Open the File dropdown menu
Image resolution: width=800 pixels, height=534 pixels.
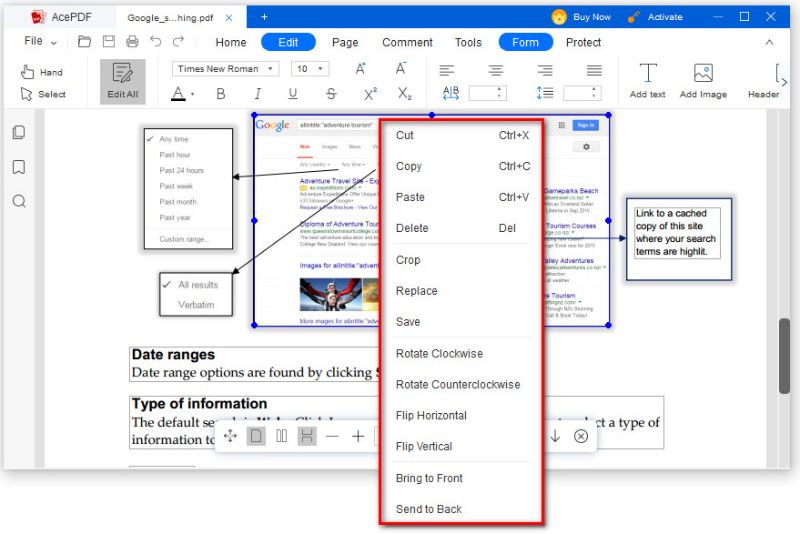click(40, 41)
